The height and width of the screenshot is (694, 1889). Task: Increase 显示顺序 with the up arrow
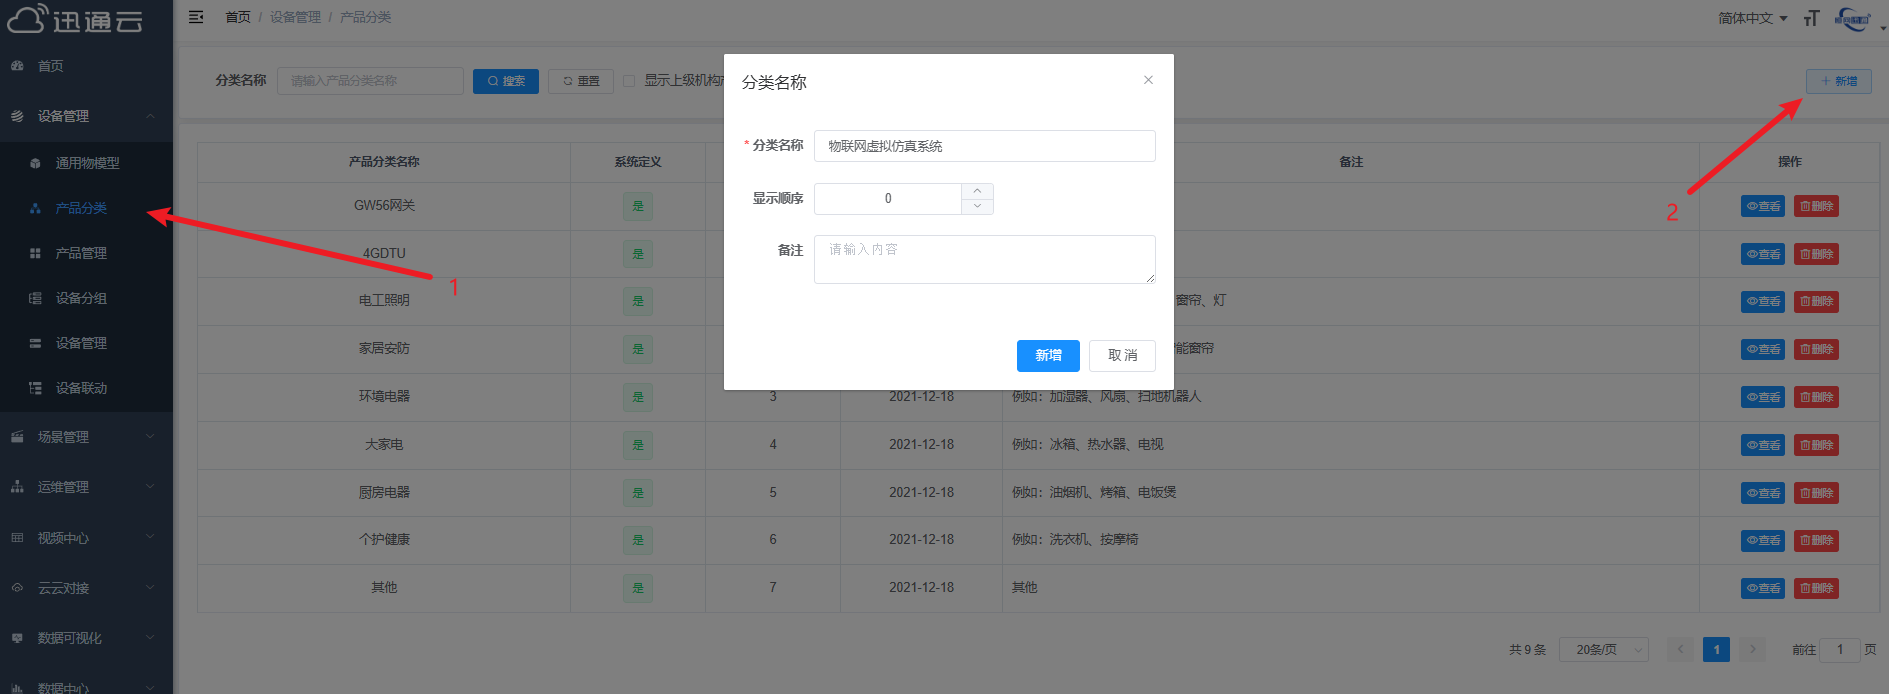(977, 191)
